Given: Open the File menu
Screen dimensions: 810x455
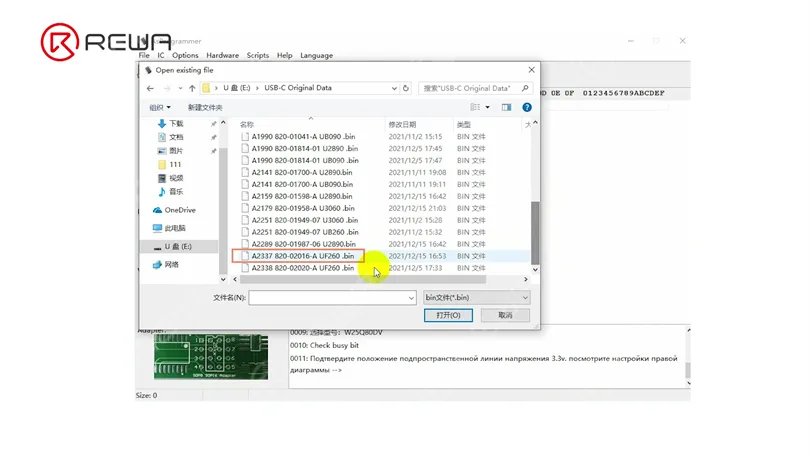Looking at the screenshot, I should point(144,55).
